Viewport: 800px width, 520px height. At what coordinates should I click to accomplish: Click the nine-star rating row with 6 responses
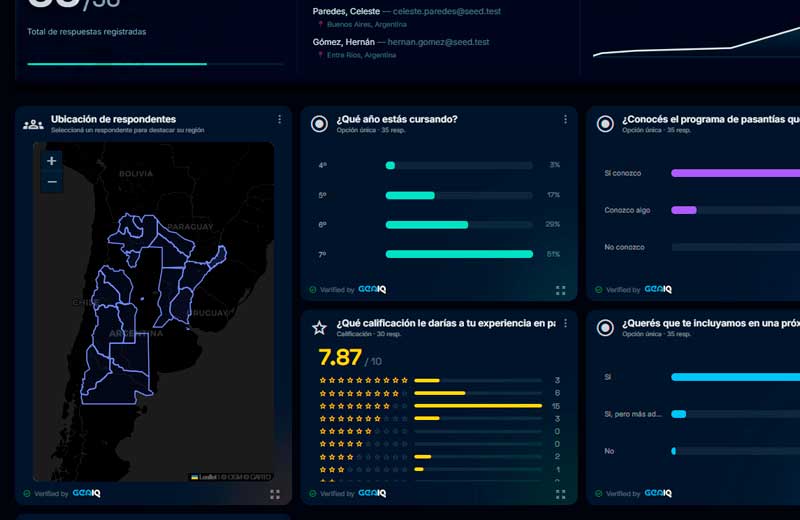pos(439,393)
